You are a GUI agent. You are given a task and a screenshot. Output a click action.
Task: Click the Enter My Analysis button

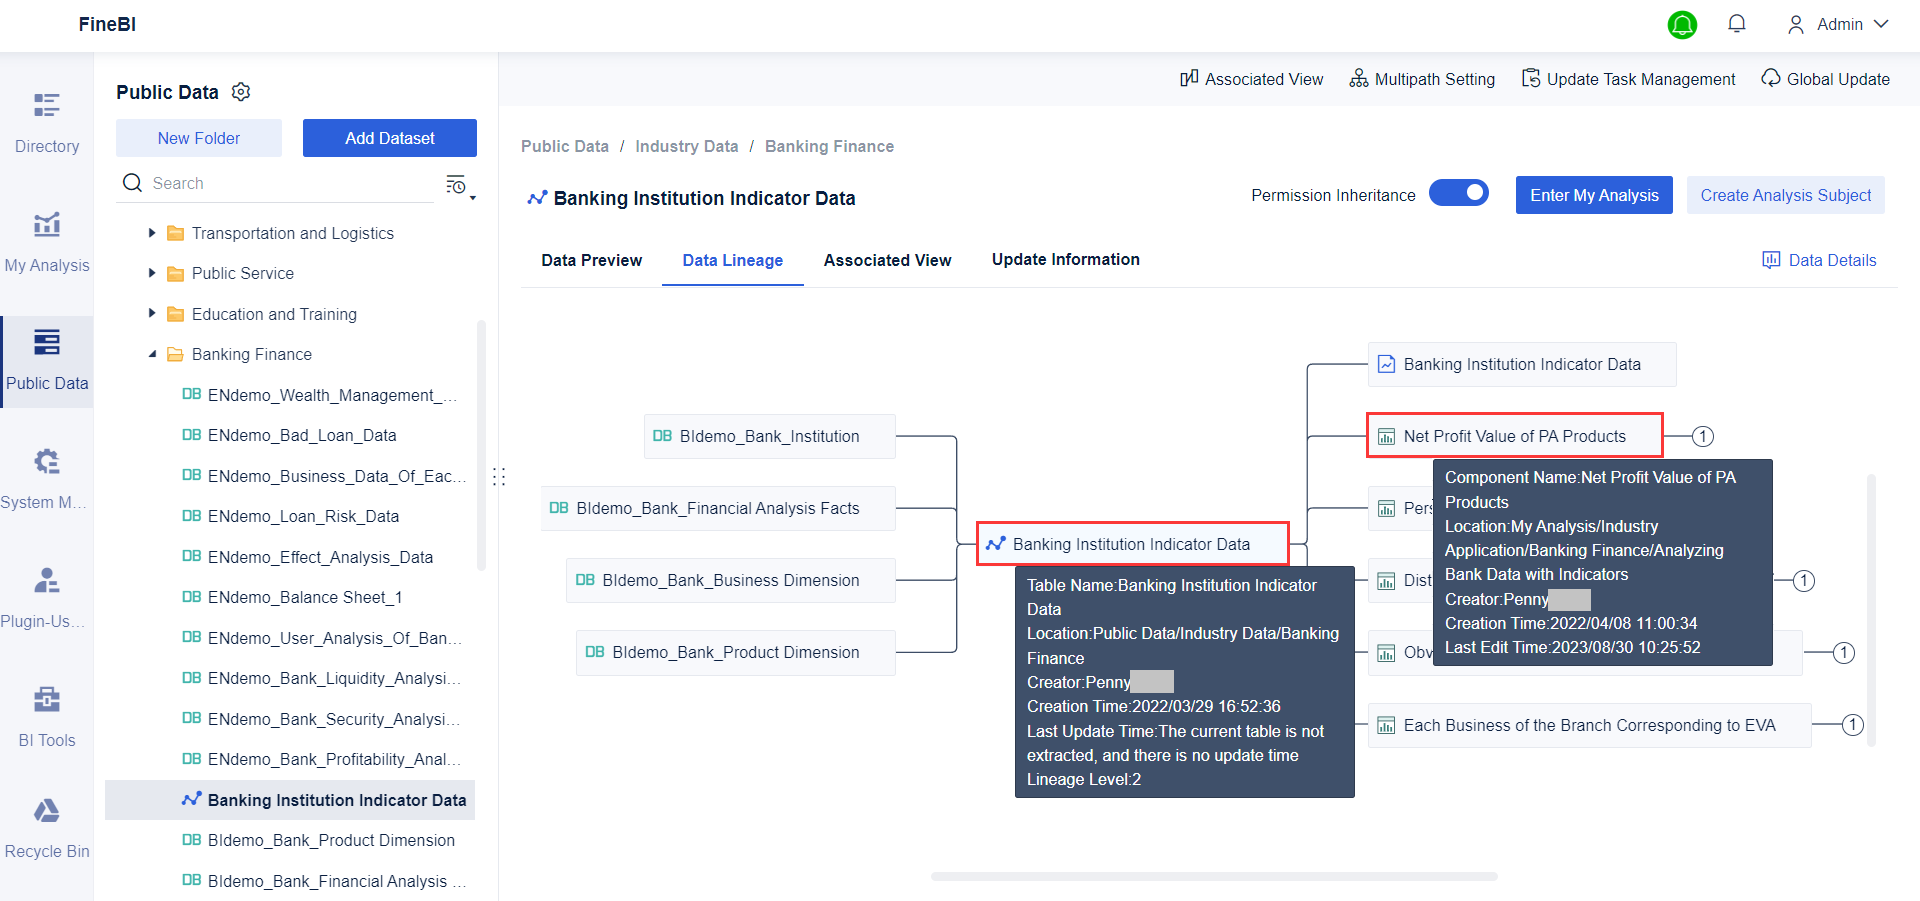click(x=1594, y=195)
